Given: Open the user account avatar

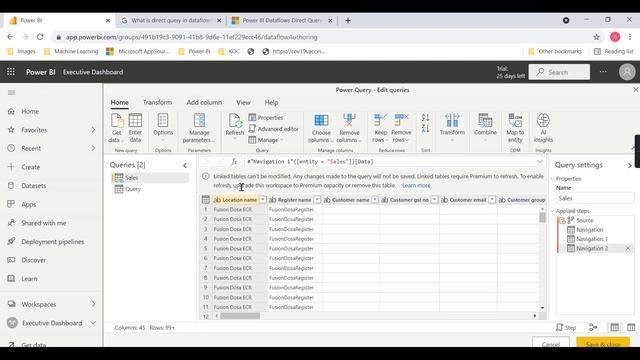Looking at the screenshot, I should pos(627,72).
